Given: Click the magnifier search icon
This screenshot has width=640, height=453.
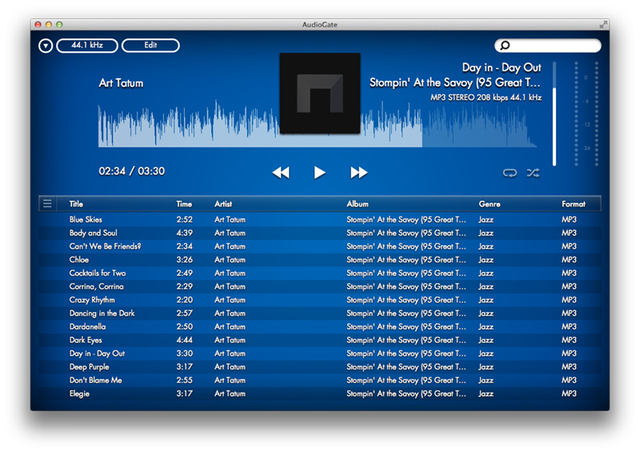Looking at the screenshot, I should [x=505, y=45].
